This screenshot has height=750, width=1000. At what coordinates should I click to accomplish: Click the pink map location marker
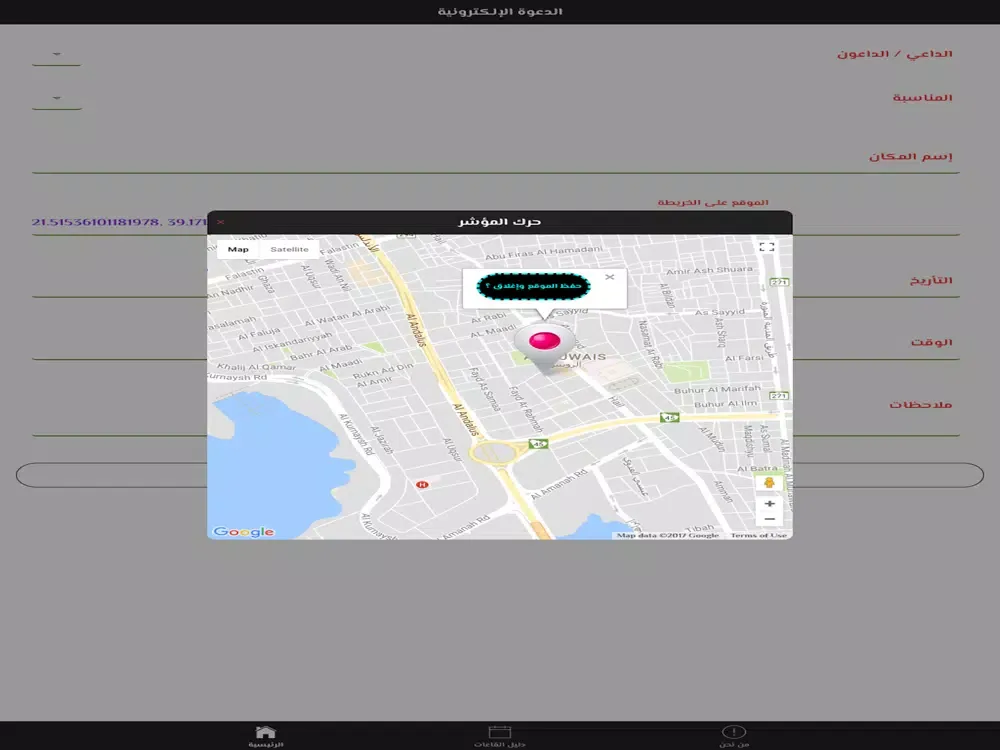pyautogui.click(x=544, y=346)
